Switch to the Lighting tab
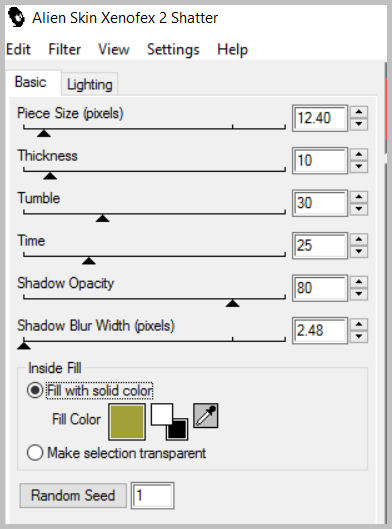Screen dimensions: 392x529 [x=89, y=84]
